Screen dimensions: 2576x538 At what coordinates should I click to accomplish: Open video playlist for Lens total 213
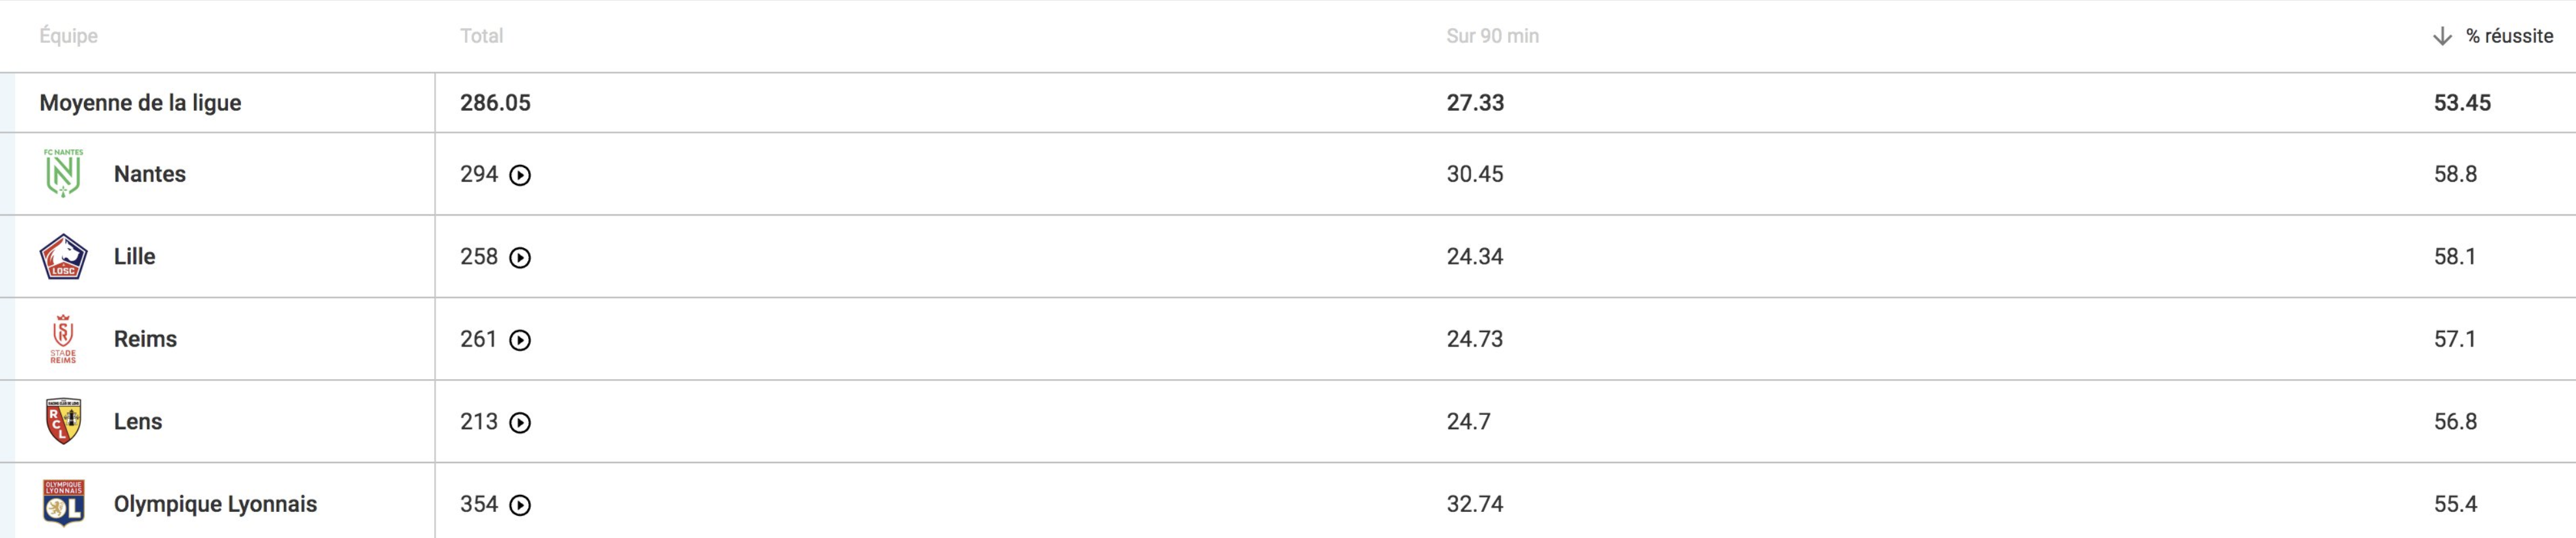[x=520, y=423]
